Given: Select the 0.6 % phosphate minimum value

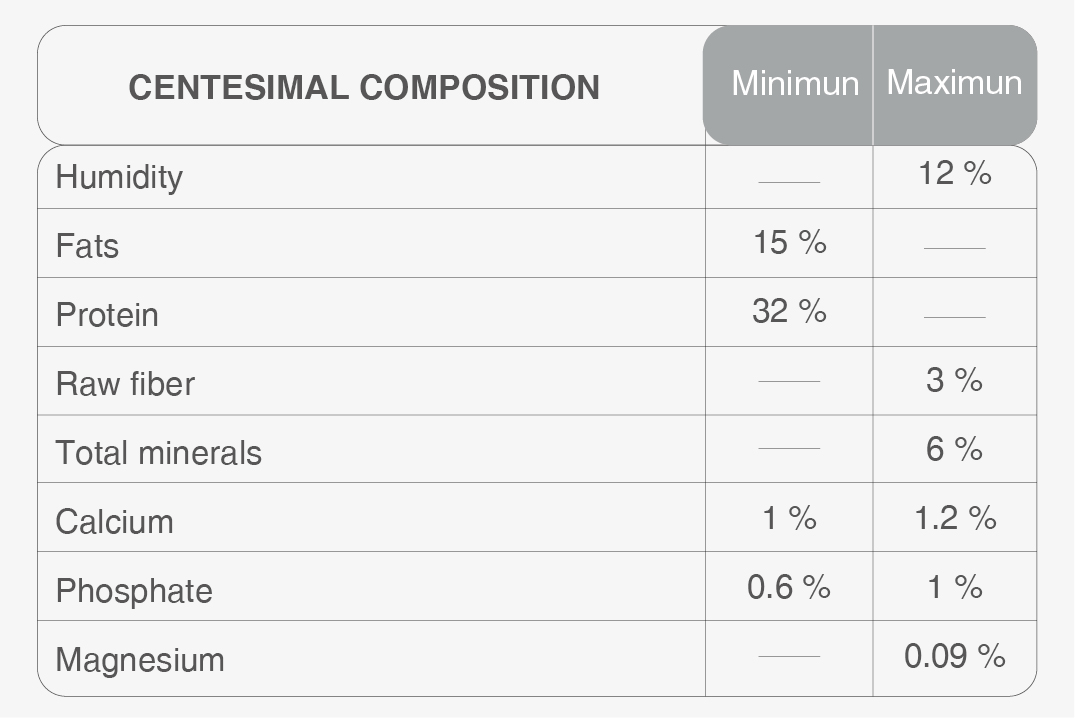Looking at the screenshot, I should (789, 587).
